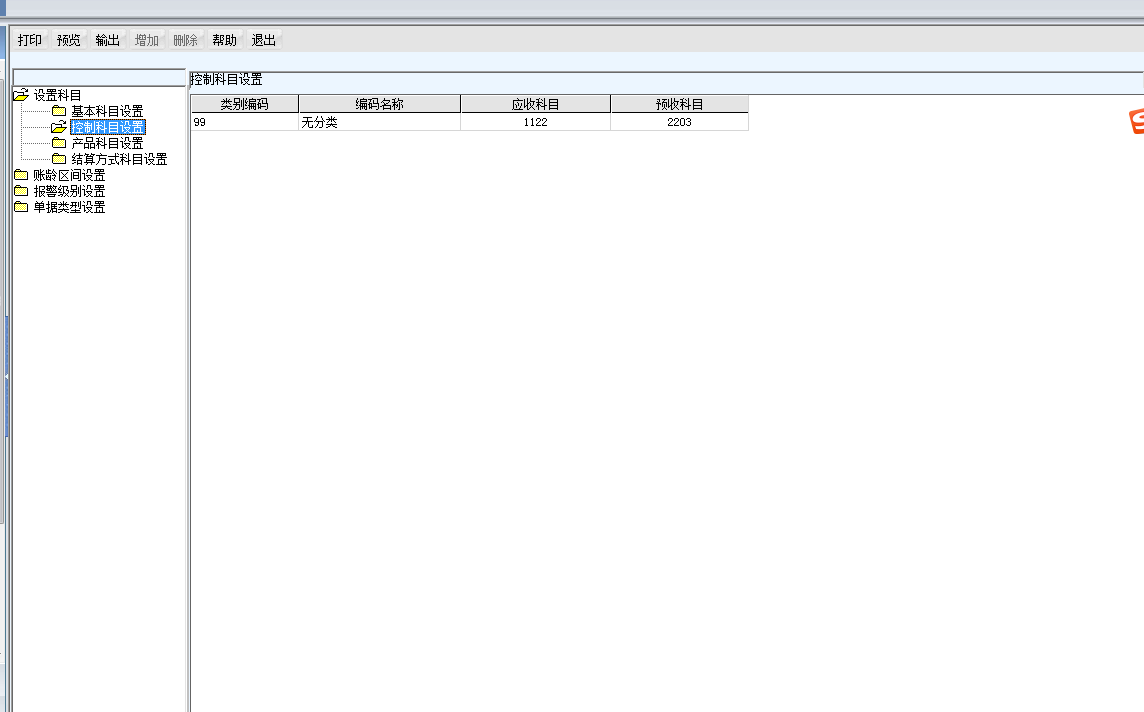Select the 设置科目 tree node
Image resolution: width=1144 pixels, height=712 pixels.
point(58,95)
